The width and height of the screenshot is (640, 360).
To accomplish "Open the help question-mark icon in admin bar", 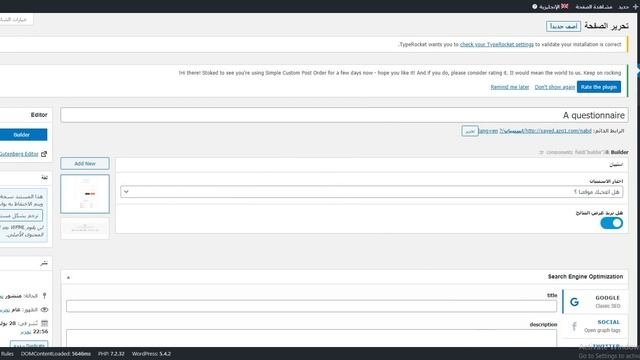I will tap(535, 7).
